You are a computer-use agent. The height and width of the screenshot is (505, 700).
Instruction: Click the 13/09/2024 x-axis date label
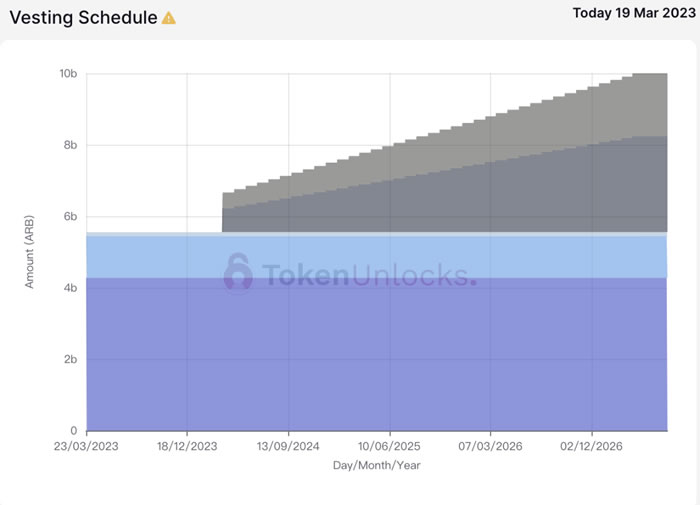point(288,447)
